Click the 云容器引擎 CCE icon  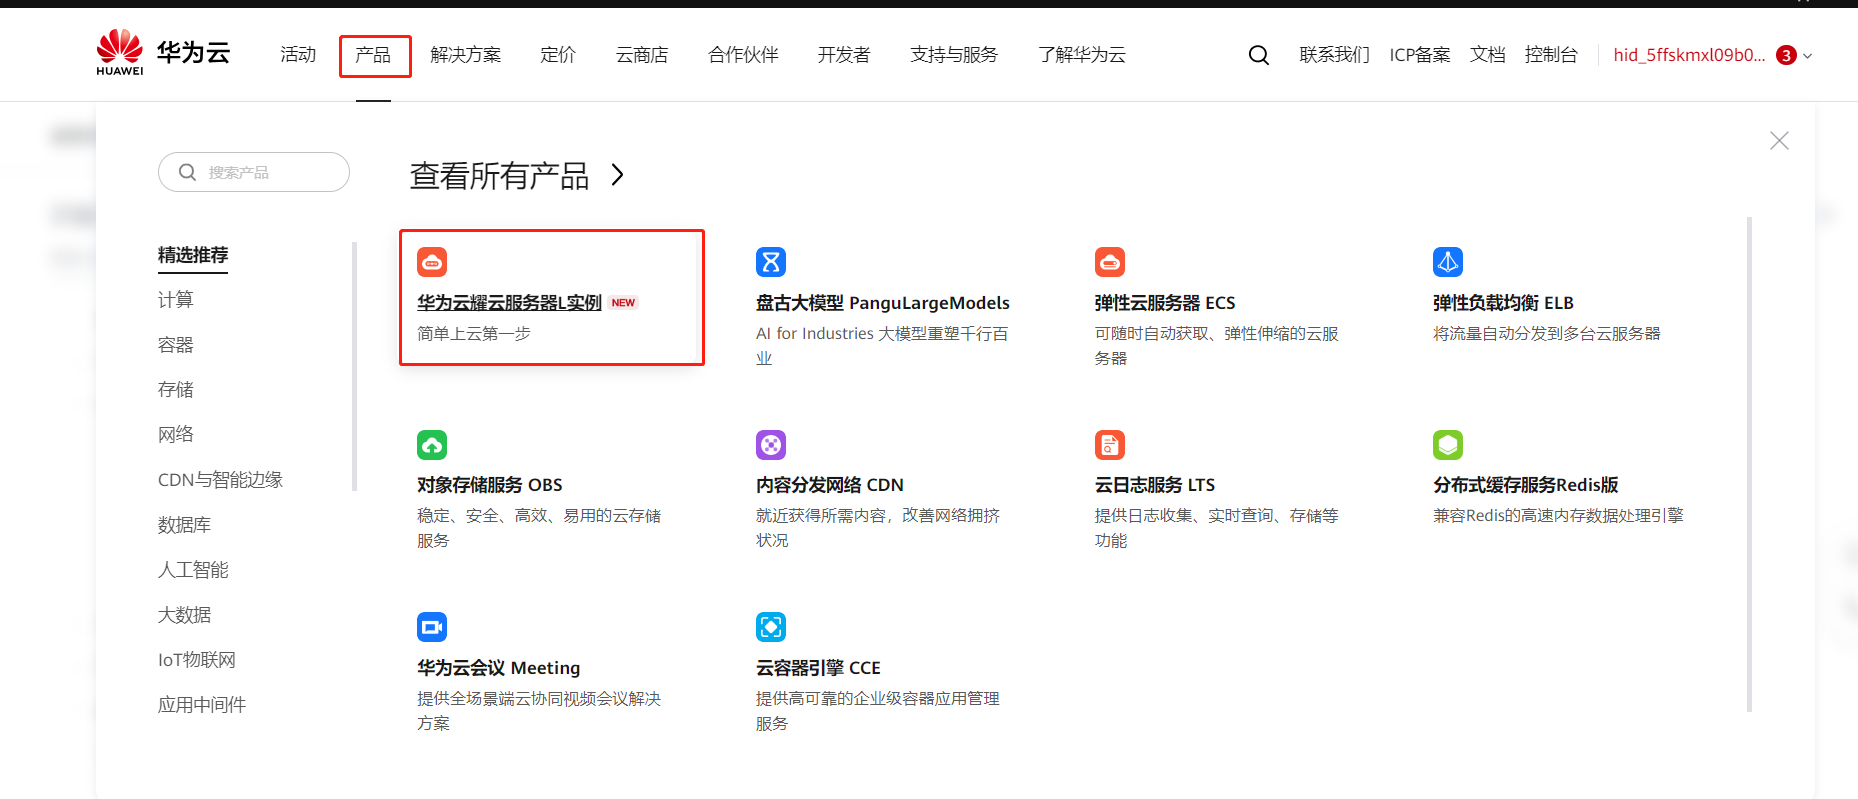(771, 627)
